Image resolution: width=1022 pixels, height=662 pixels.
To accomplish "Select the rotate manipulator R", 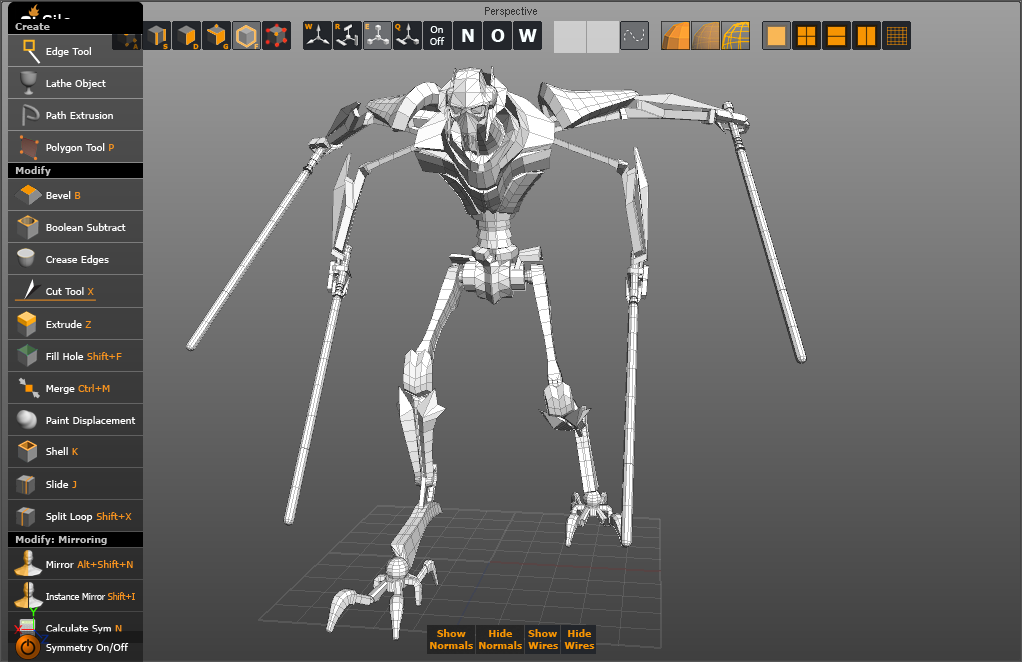I will coord(347,35).
